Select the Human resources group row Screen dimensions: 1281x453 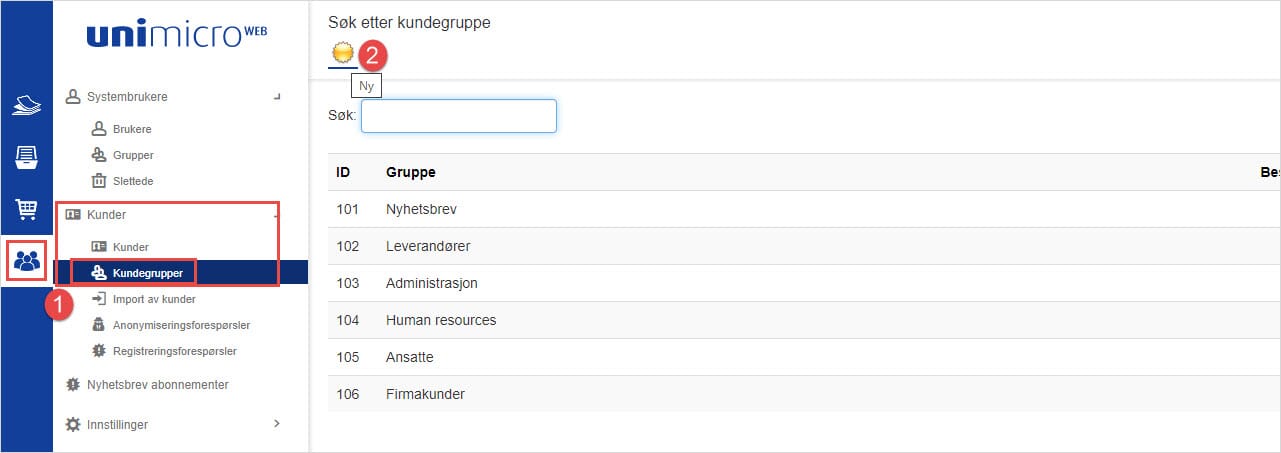[x=441, y=320]
